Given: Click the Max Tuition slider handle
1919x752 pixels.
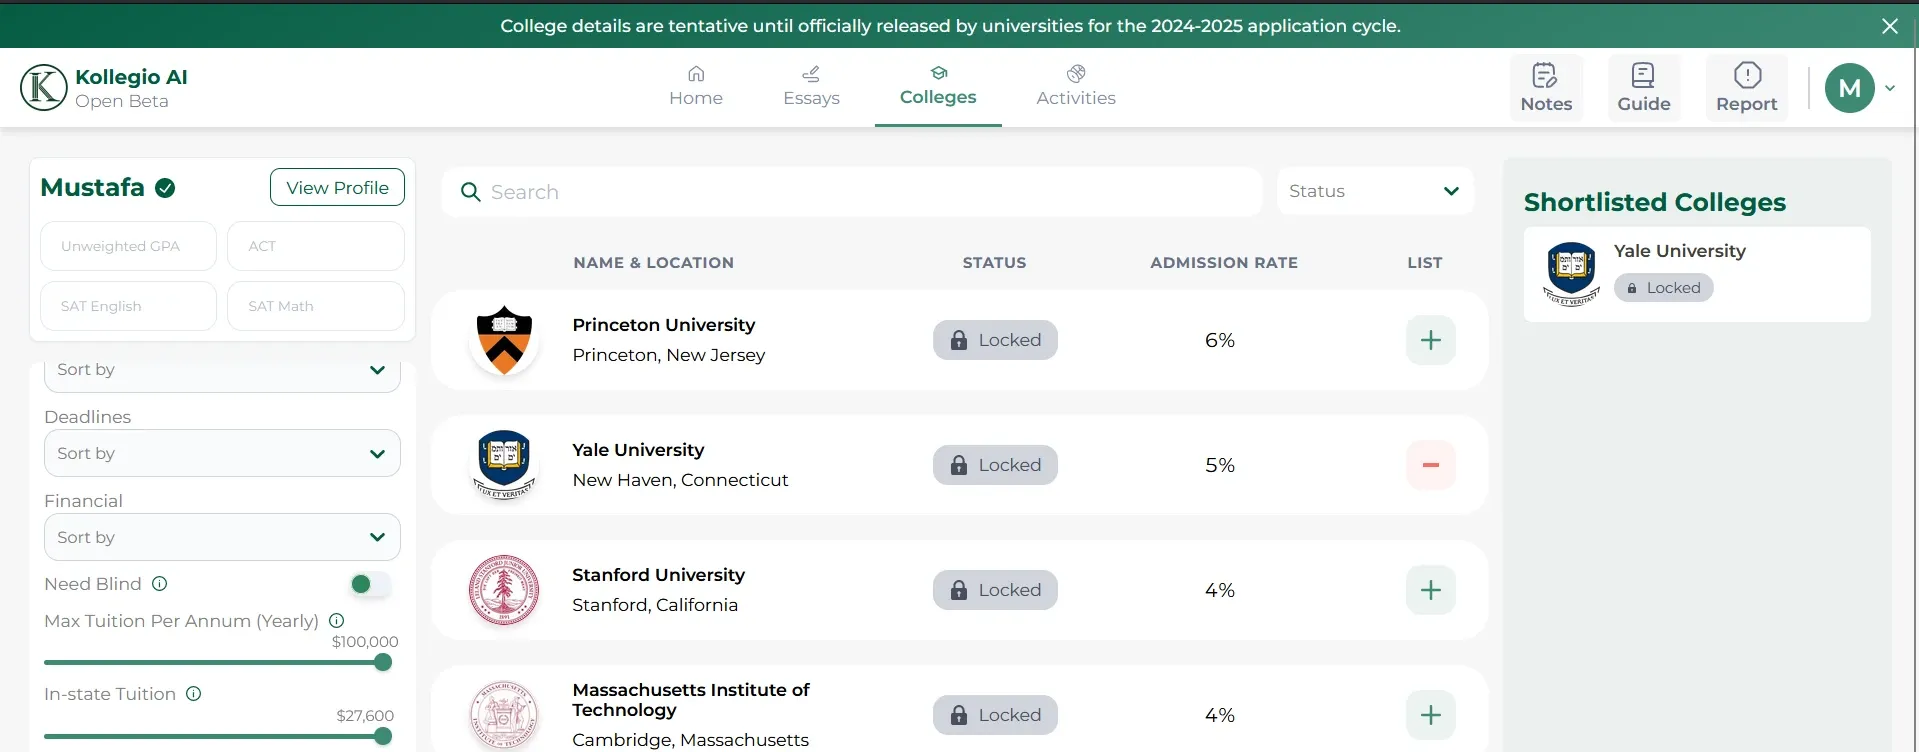Looking at the screenshot, I should click(382, 662).
